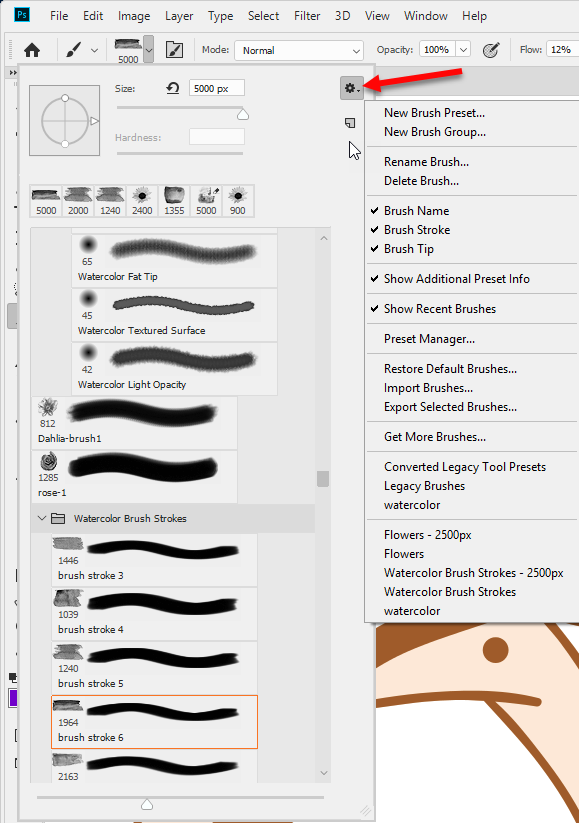
Task: Open the Image menu
Action: [x=134, y=16]
